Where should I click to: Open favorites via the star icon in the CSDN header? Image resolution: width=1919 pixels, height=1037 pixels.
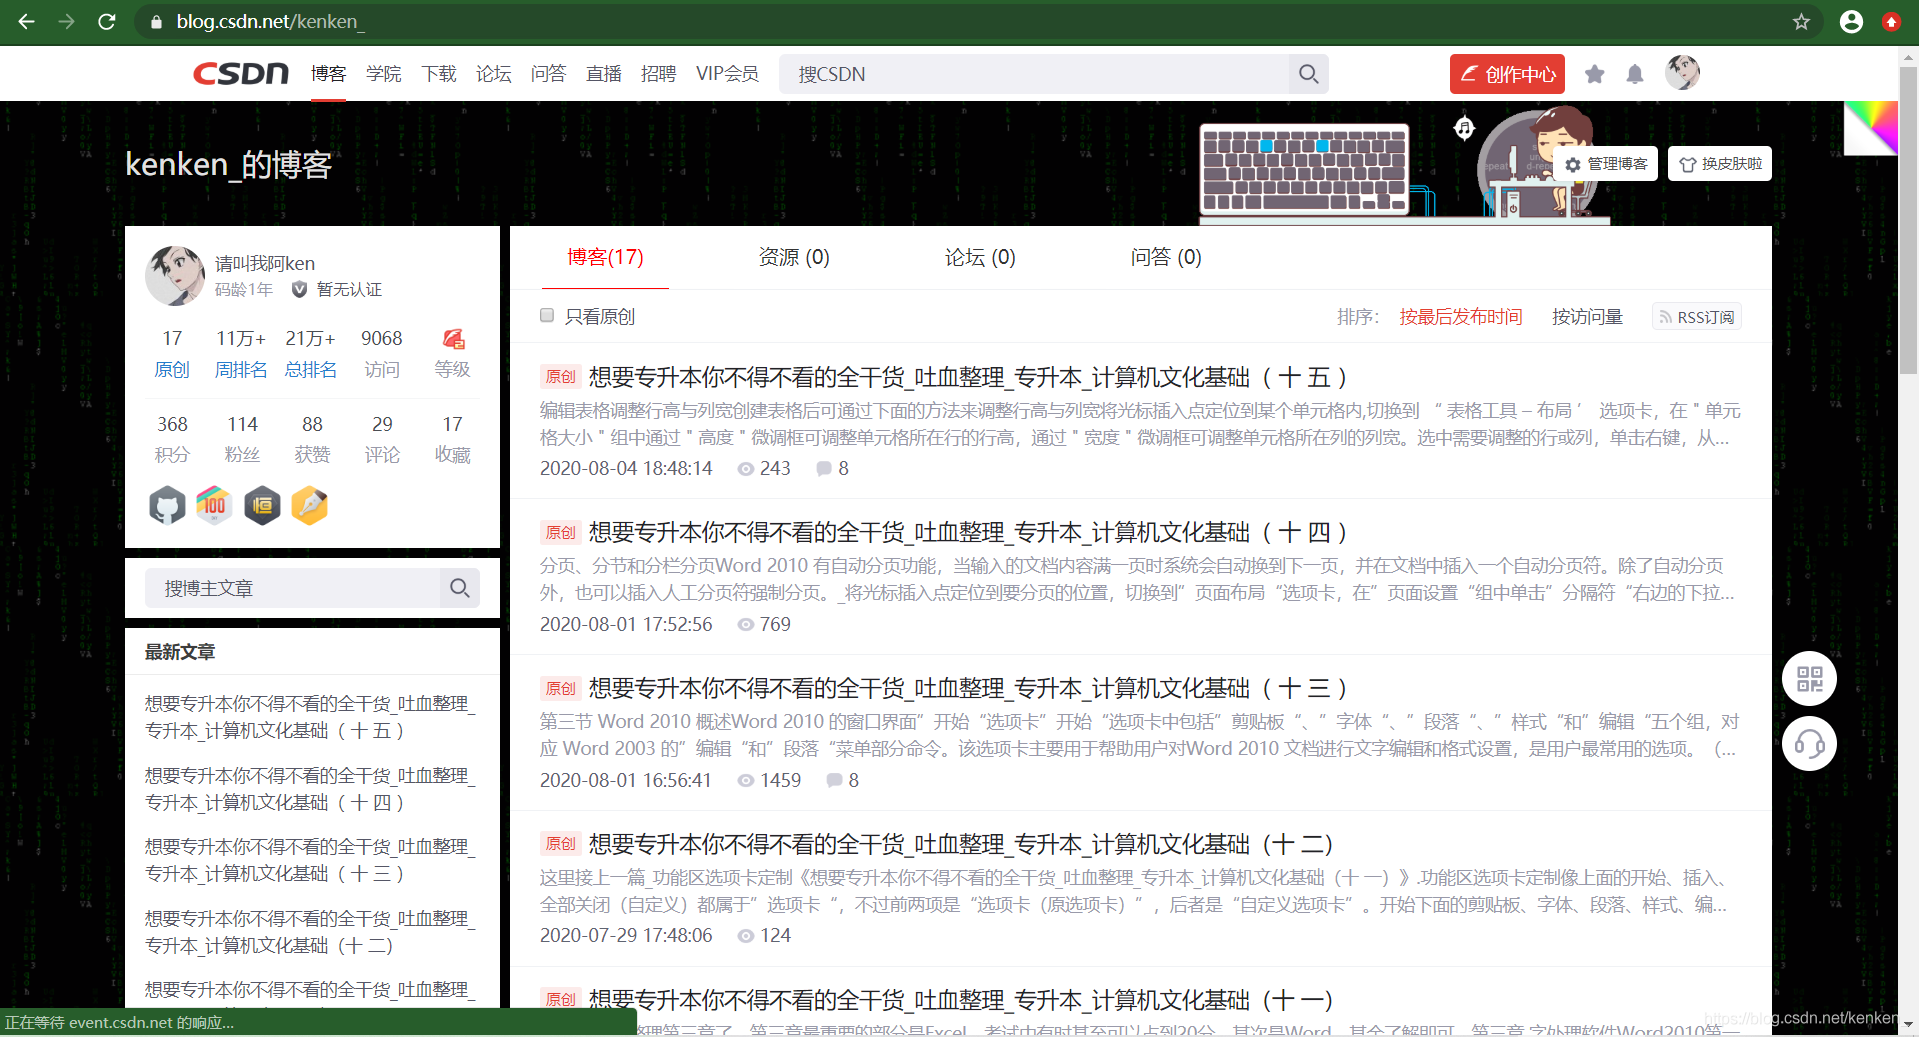tap(1595, 74)
